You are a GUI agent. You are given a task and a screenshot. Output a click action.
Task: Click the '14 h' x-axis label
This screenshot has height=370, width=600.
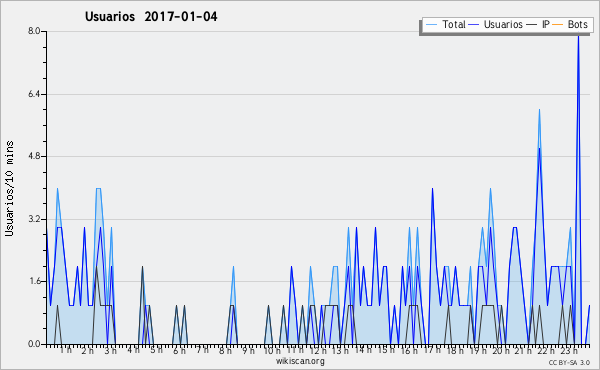(x=363, y=350)
